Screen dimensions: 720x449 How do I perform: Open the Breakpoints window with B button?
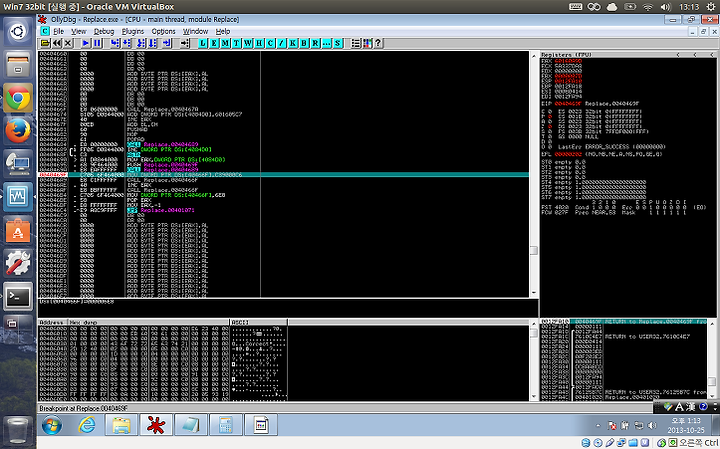click(x=304, y=43)
